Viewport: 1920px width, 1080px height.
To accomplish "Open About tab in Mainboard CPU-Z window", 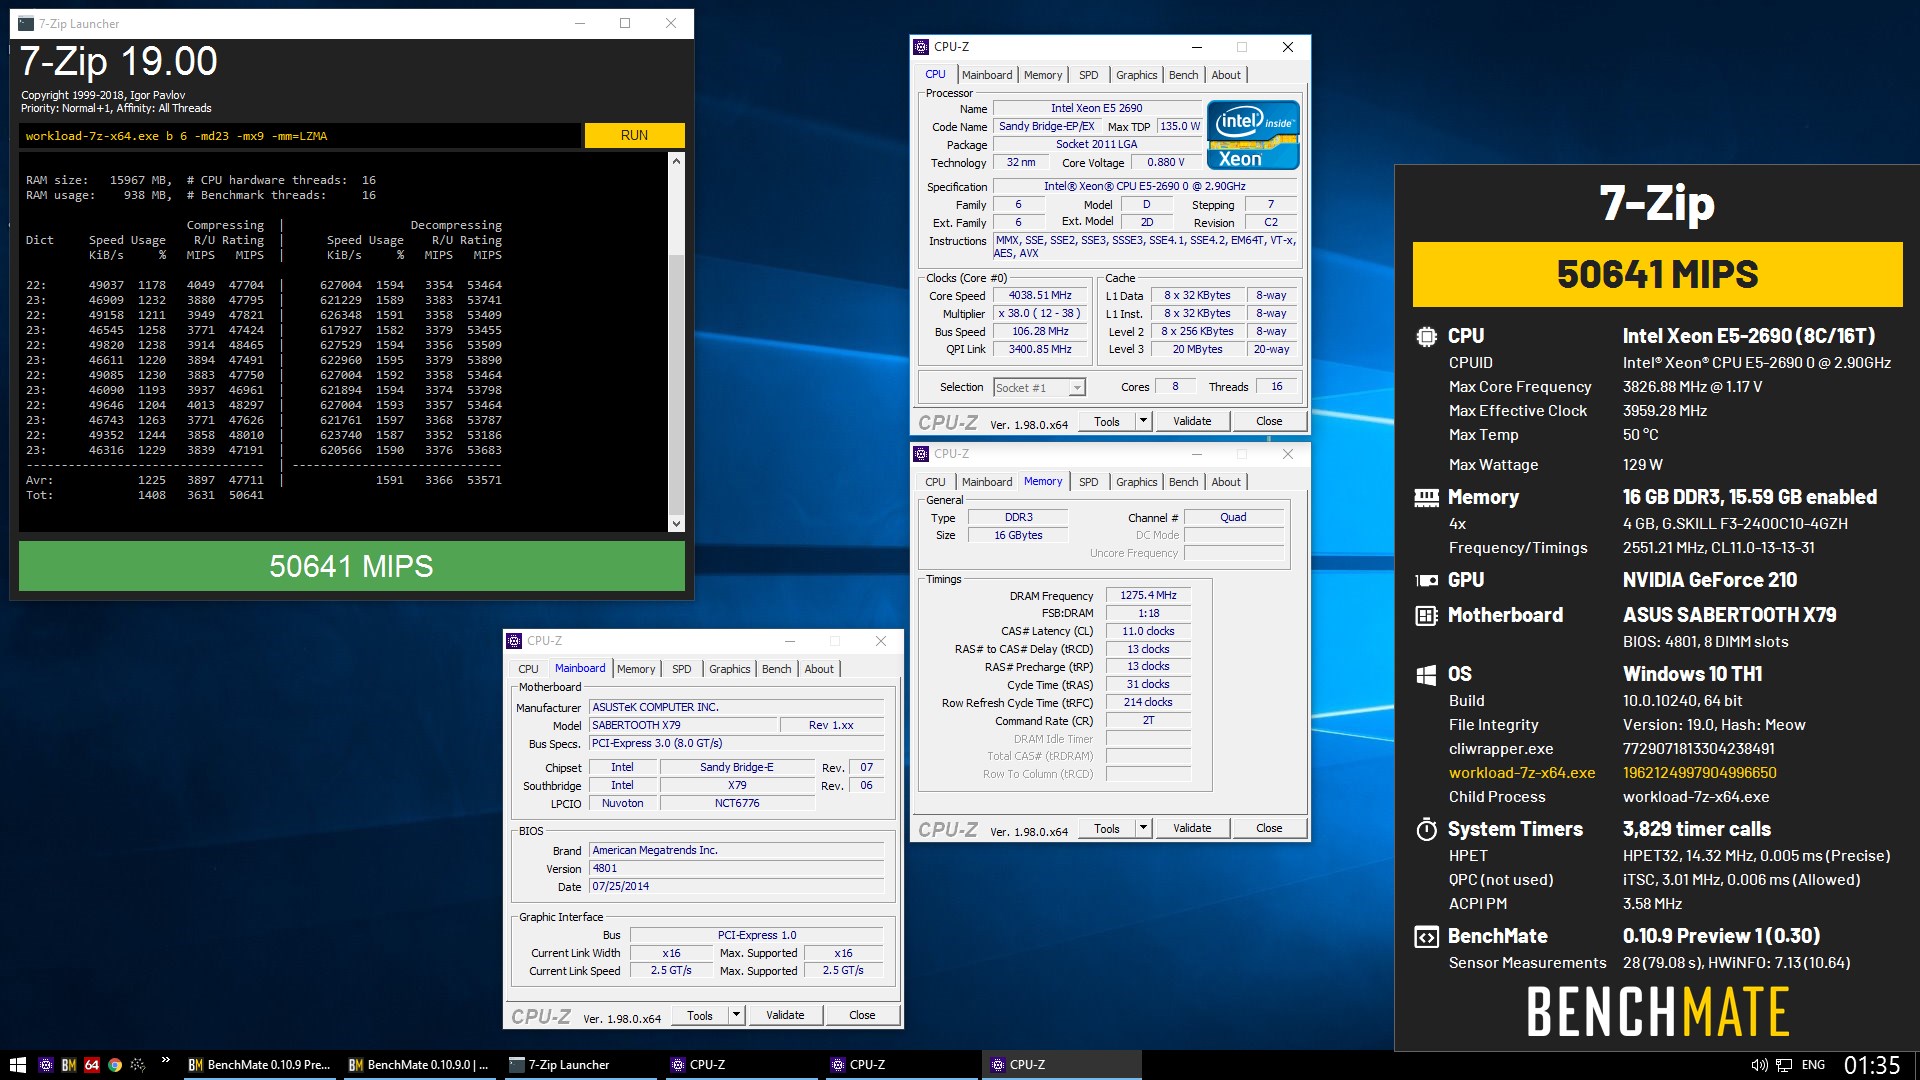I will pyautogui.click(x=819, y=669).
